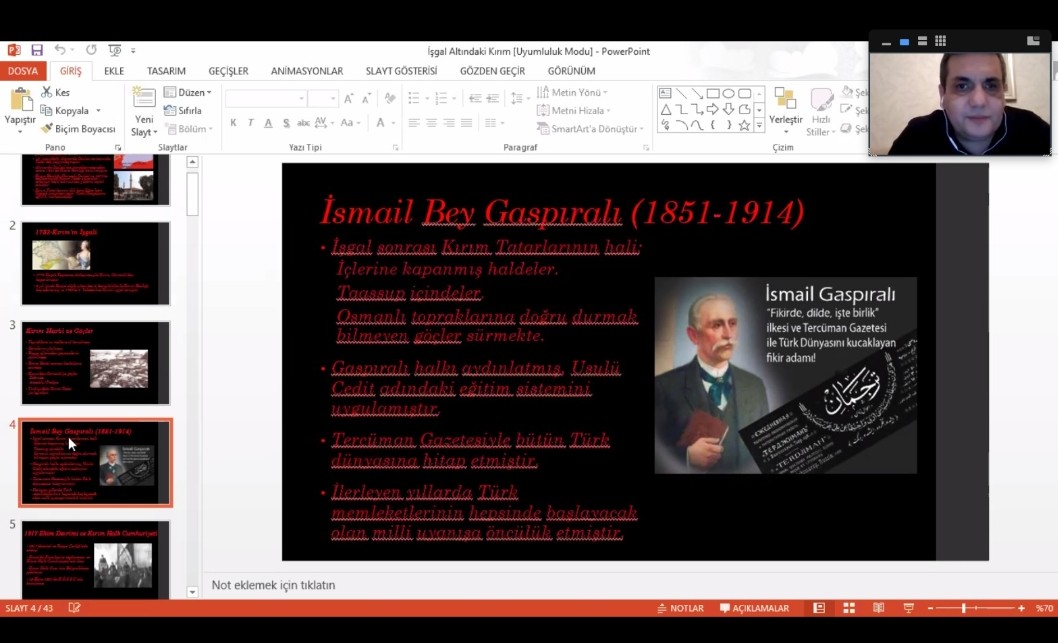The image size is (1058, 643).
Task: Apply text shadow with S icon
Action: [x=286, y=123]
